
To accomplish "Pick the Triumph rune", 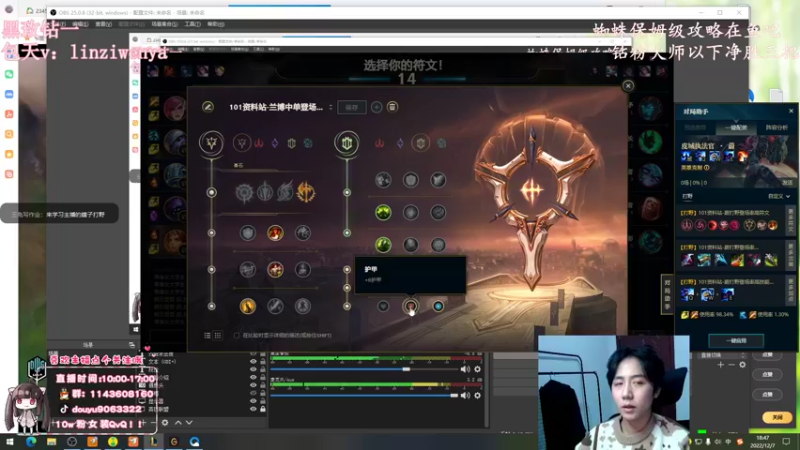I will tap(275, 233).
